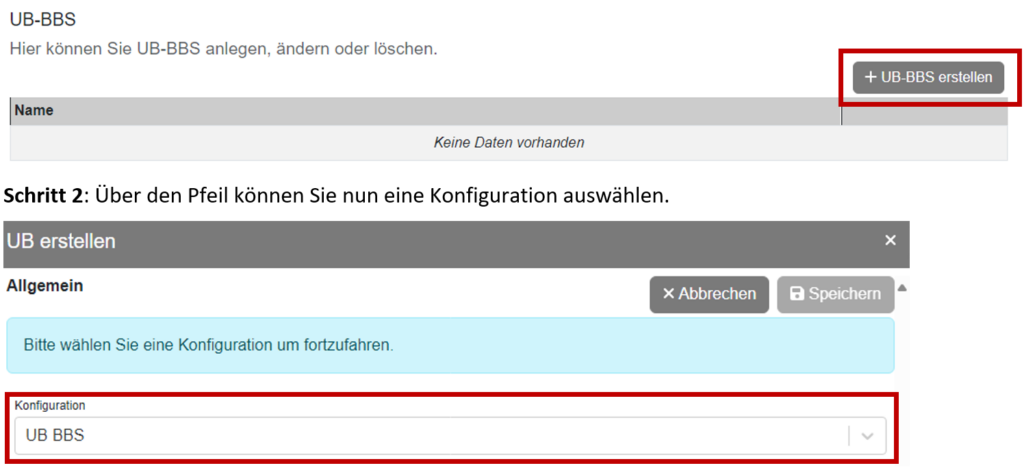The width and height of the screenshot is (1024, 470).
Task: Click the blue configuration info banner
Action: pos(450,346)
